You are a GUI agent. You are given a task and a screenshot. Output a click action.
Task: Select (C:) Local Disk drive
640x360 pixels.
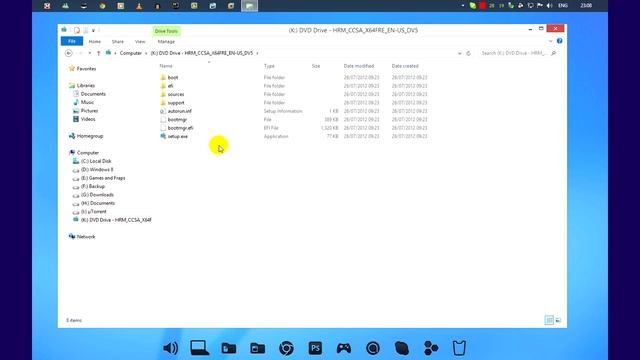coord(92,161)
